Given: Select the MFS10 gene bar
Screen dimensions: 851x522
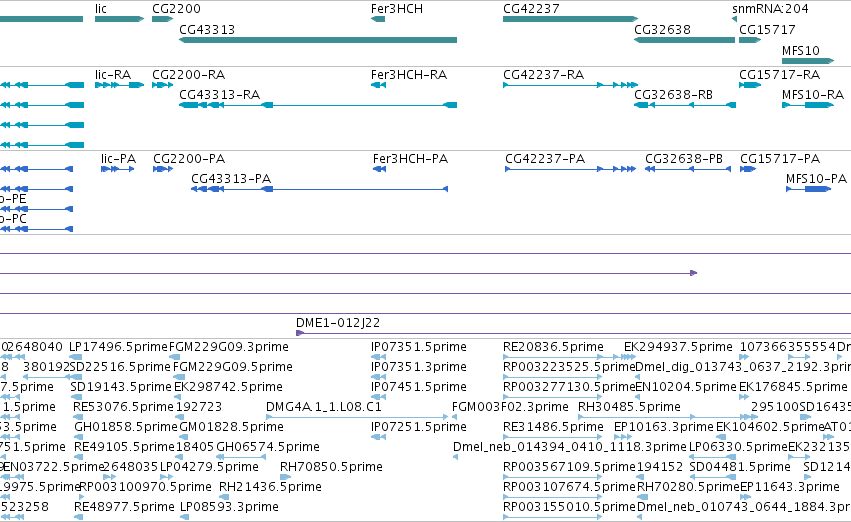Looking at the screenshot, I should [x=808, y=61].
